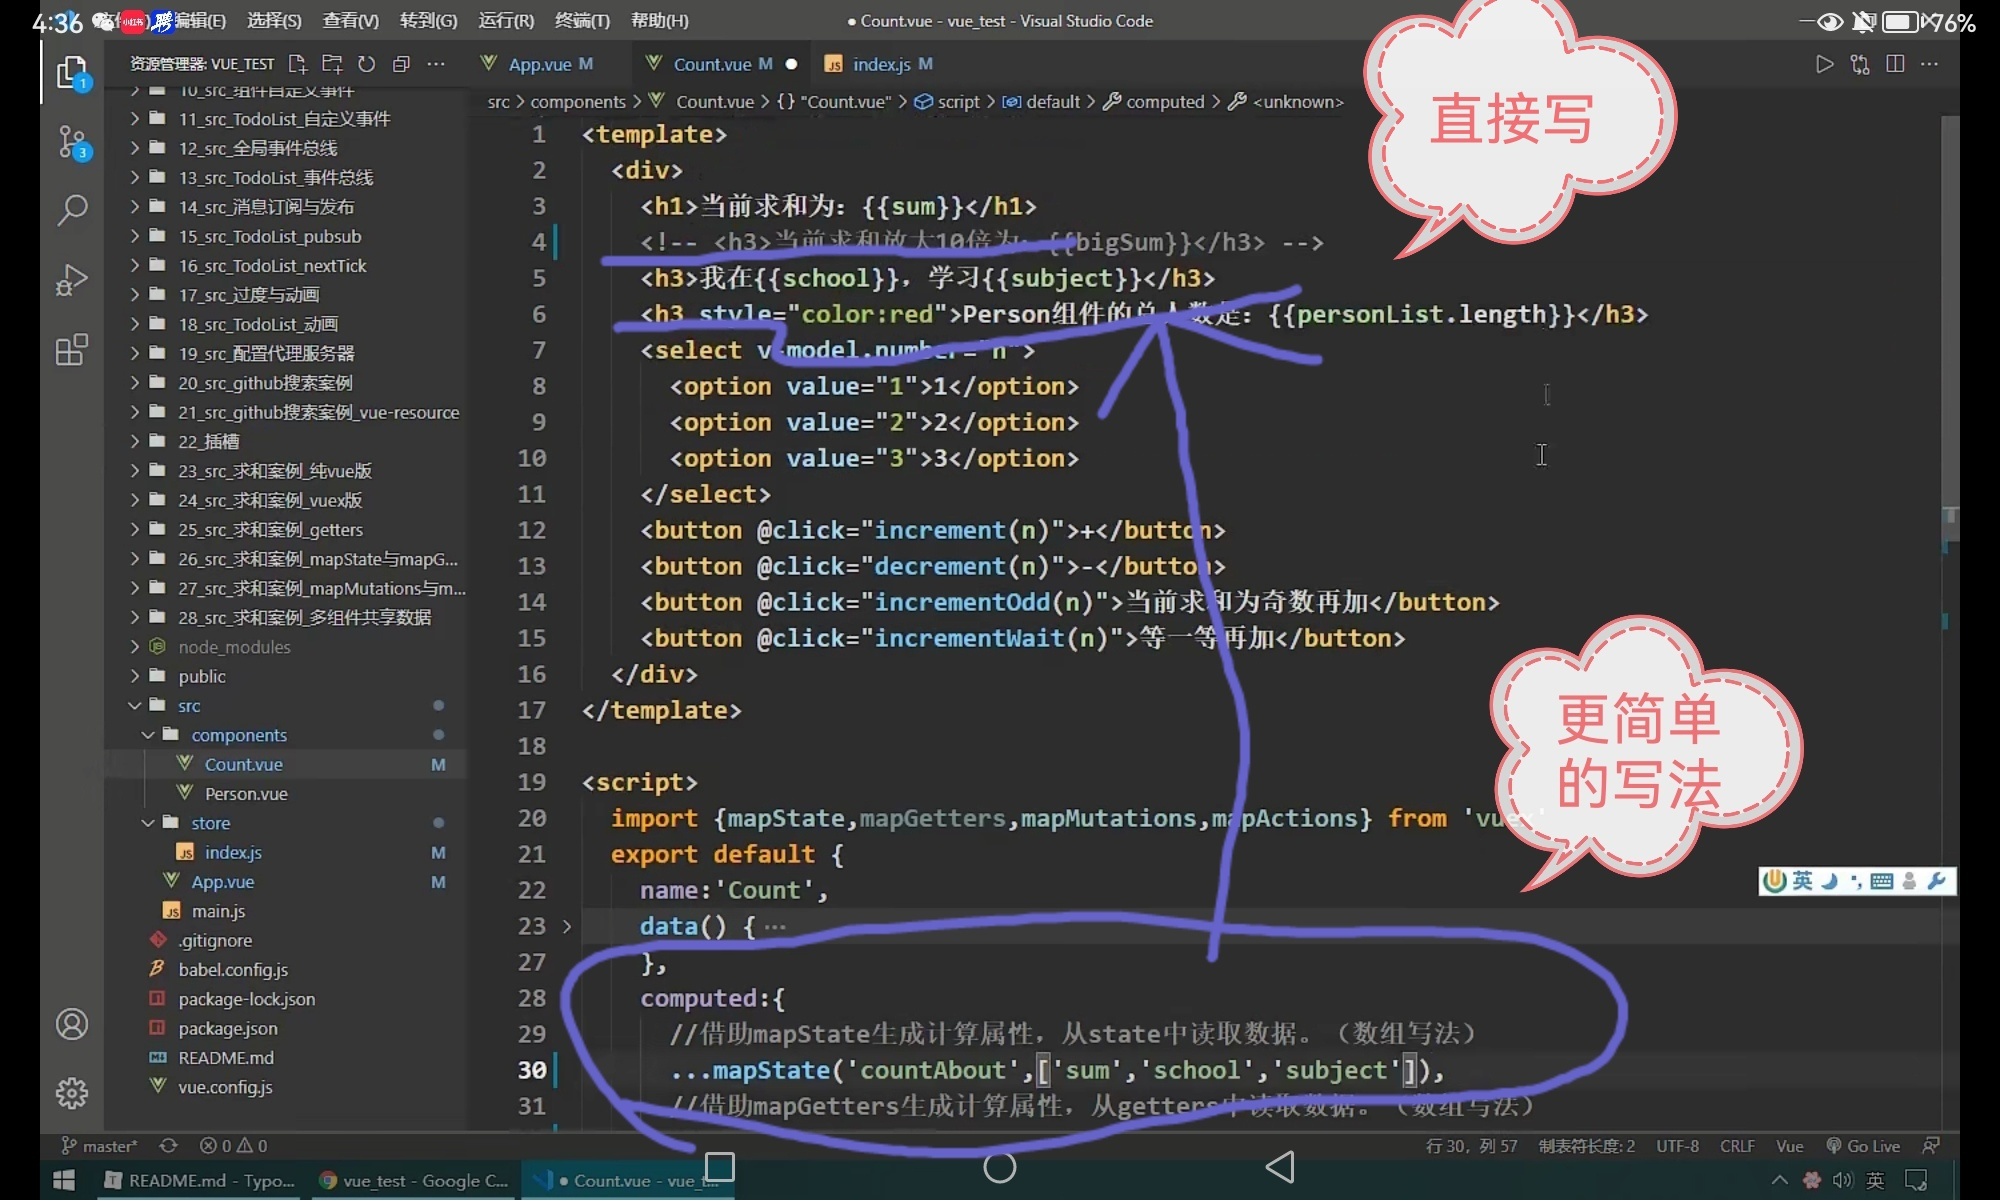Open the Manage settings gear icon
This screenshot has width=2000, height=1200.
(x=72, y=1093)
